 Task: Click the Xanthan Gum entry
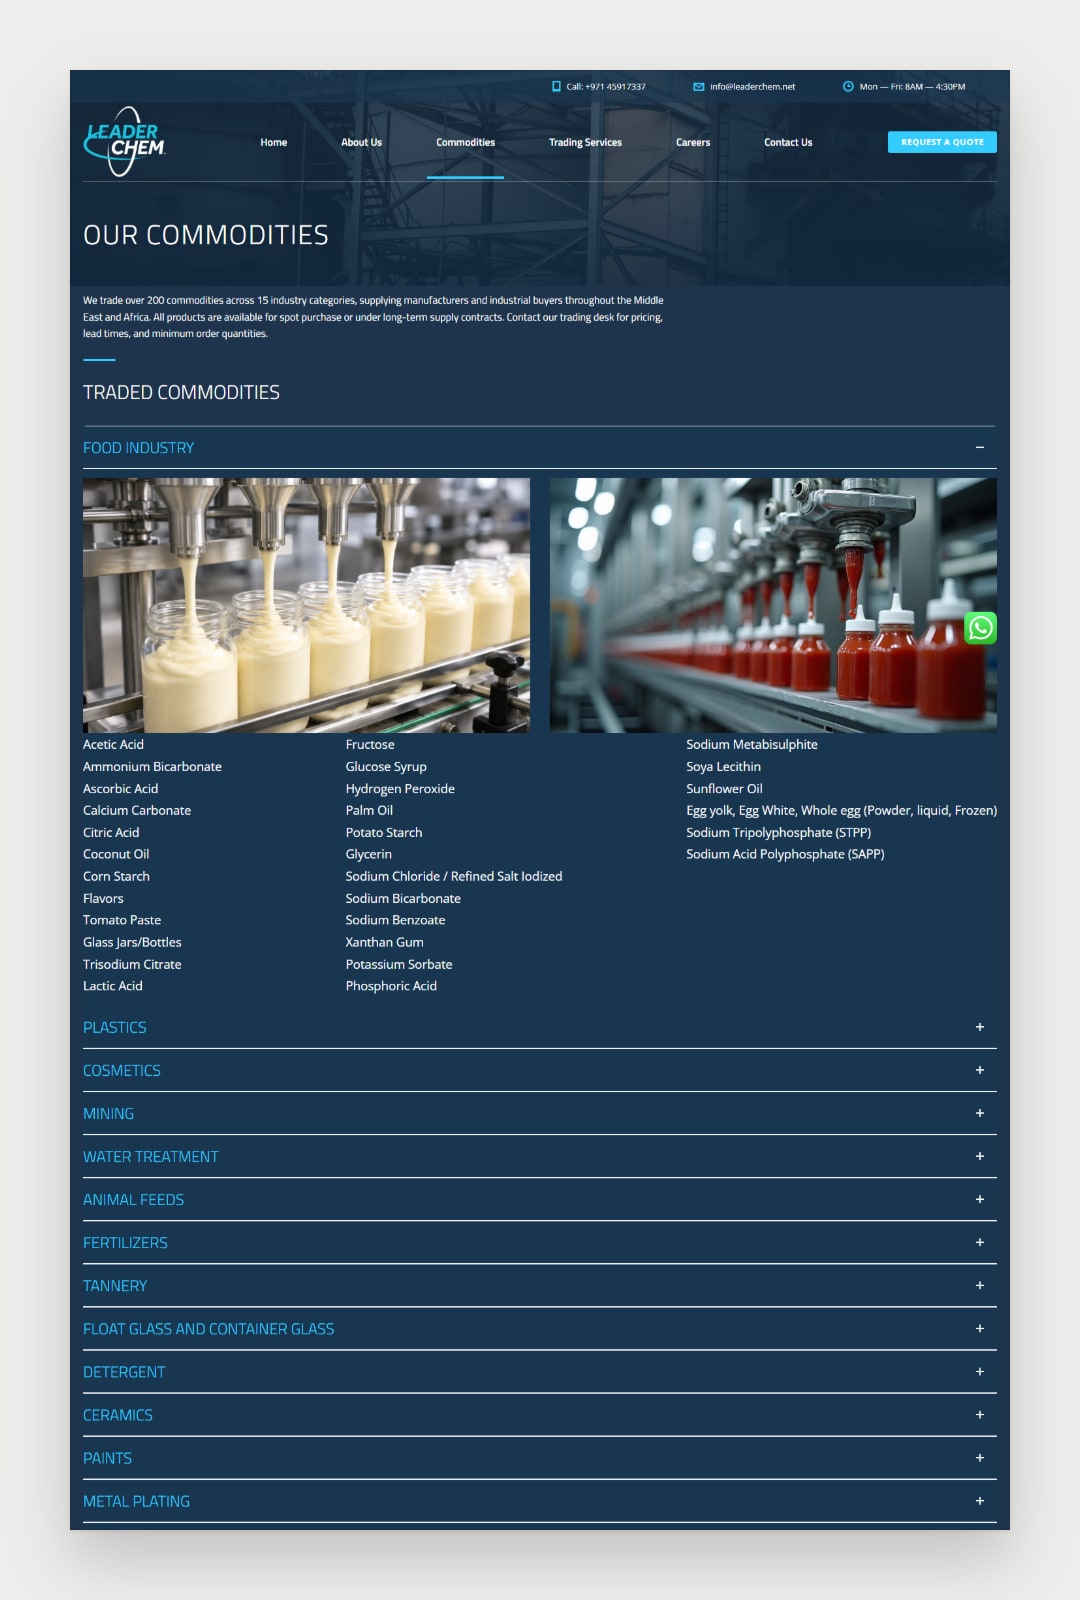384,942
